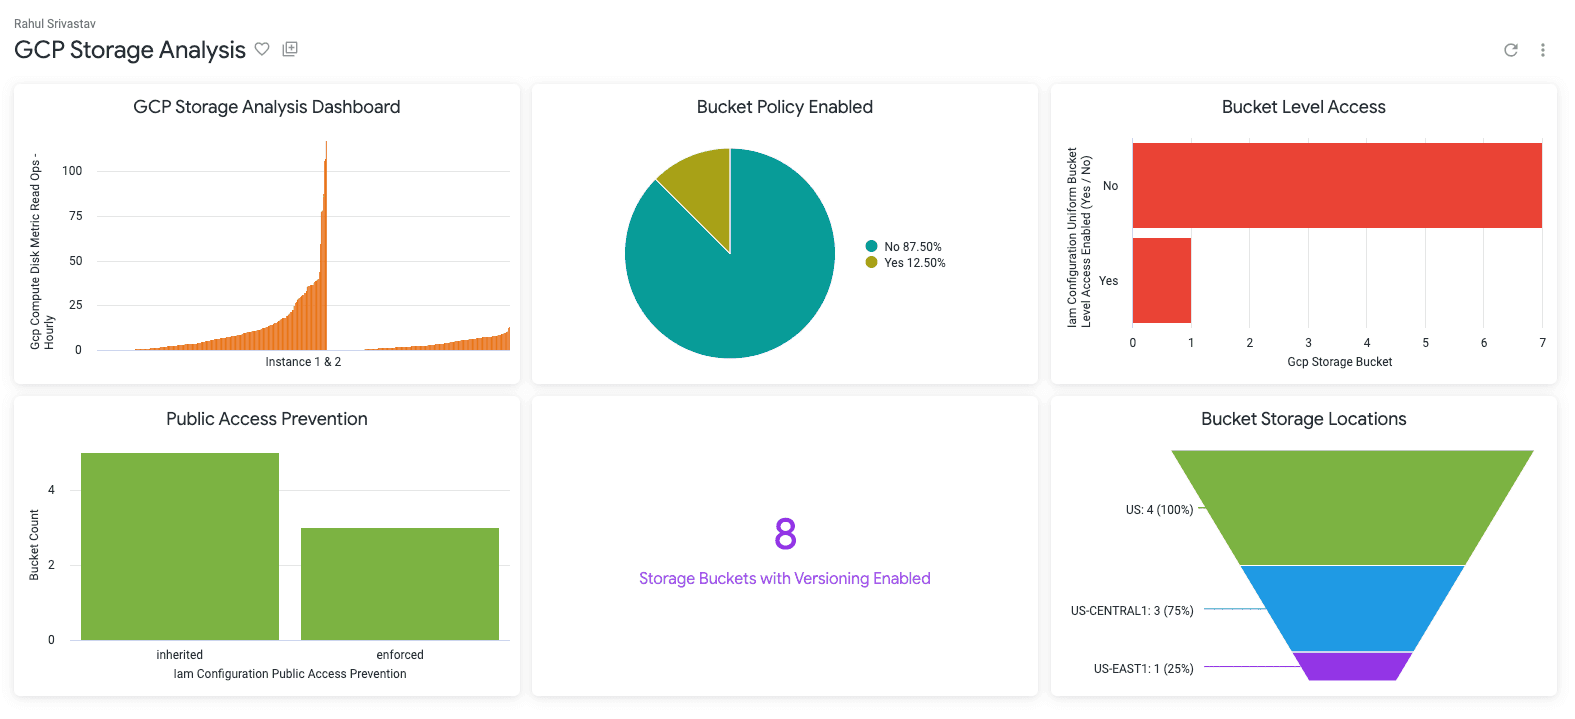Click Iam Configuration Public Access Prevention axis title
Image resolution: width=1575 pixels, height=719 pixels.
[x=290, y=674]
